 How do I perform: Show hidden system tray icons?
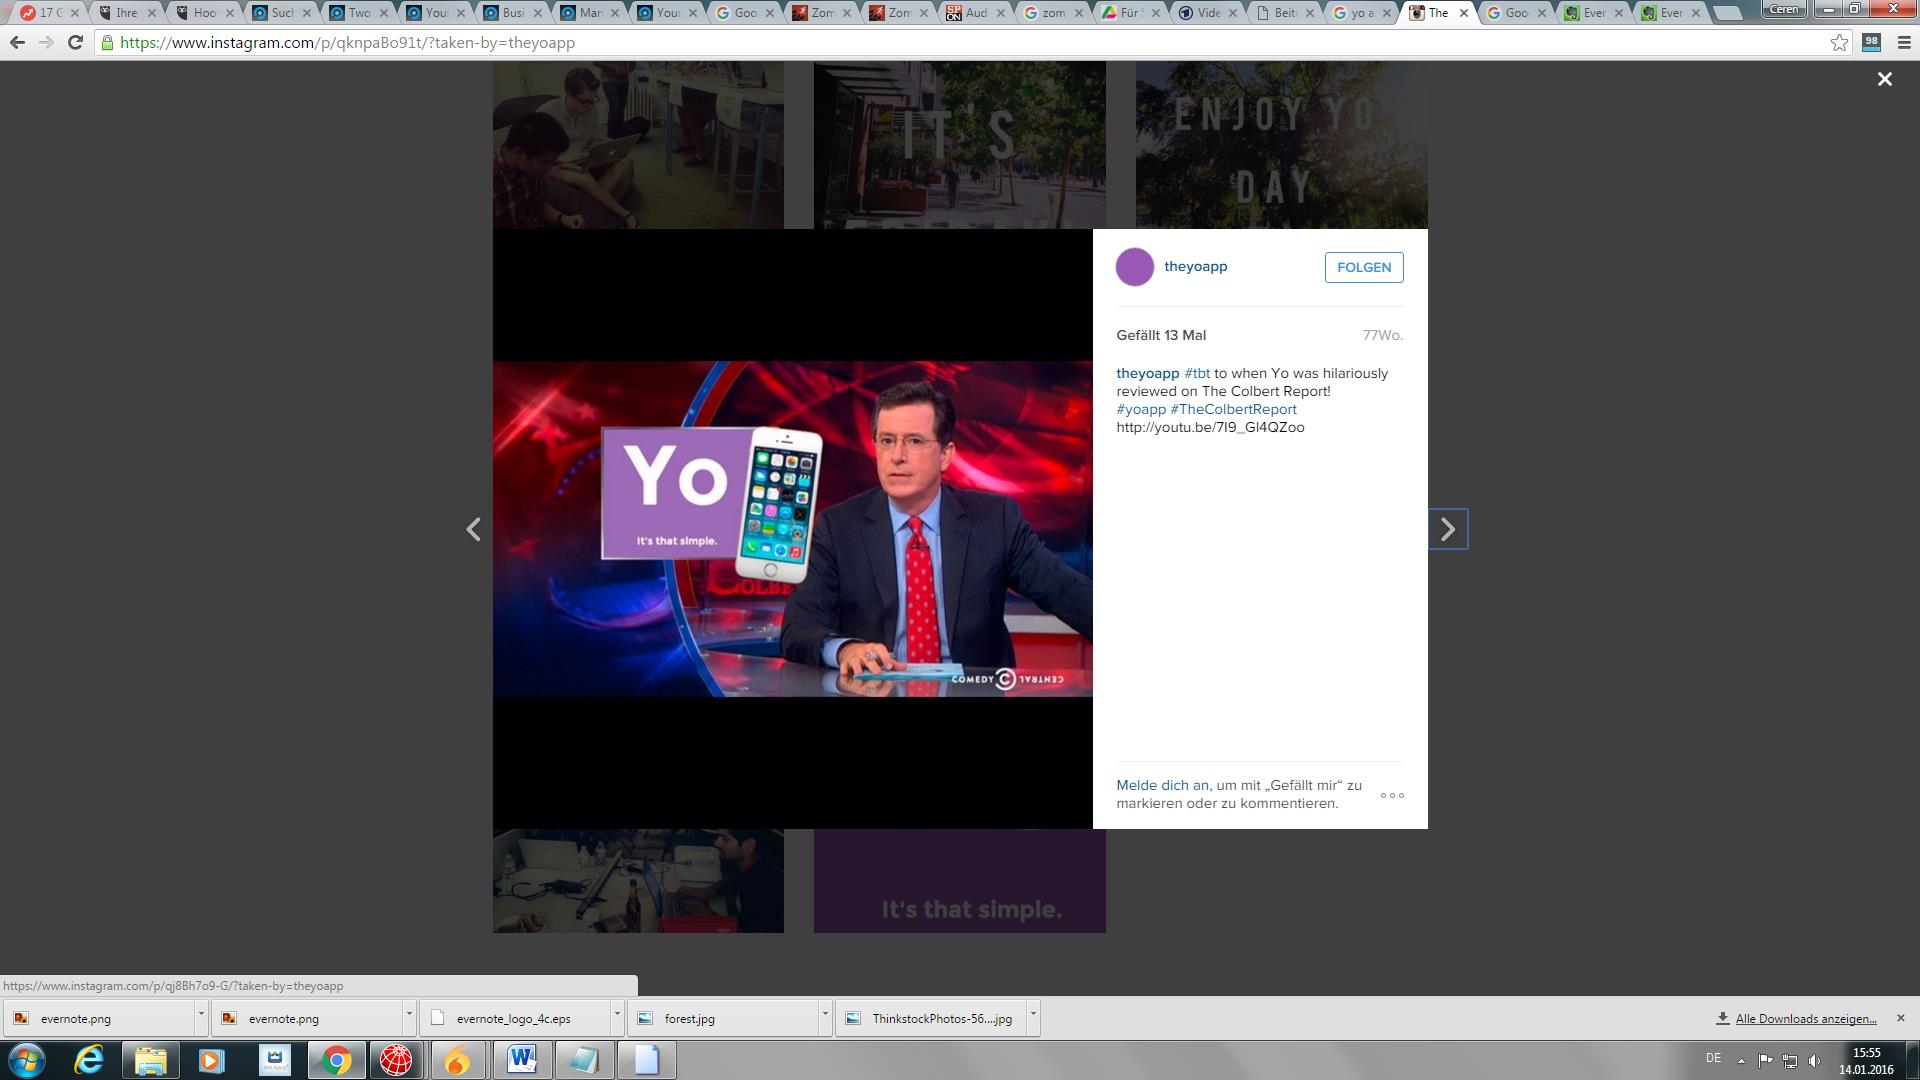[x=1741, y=1060]
